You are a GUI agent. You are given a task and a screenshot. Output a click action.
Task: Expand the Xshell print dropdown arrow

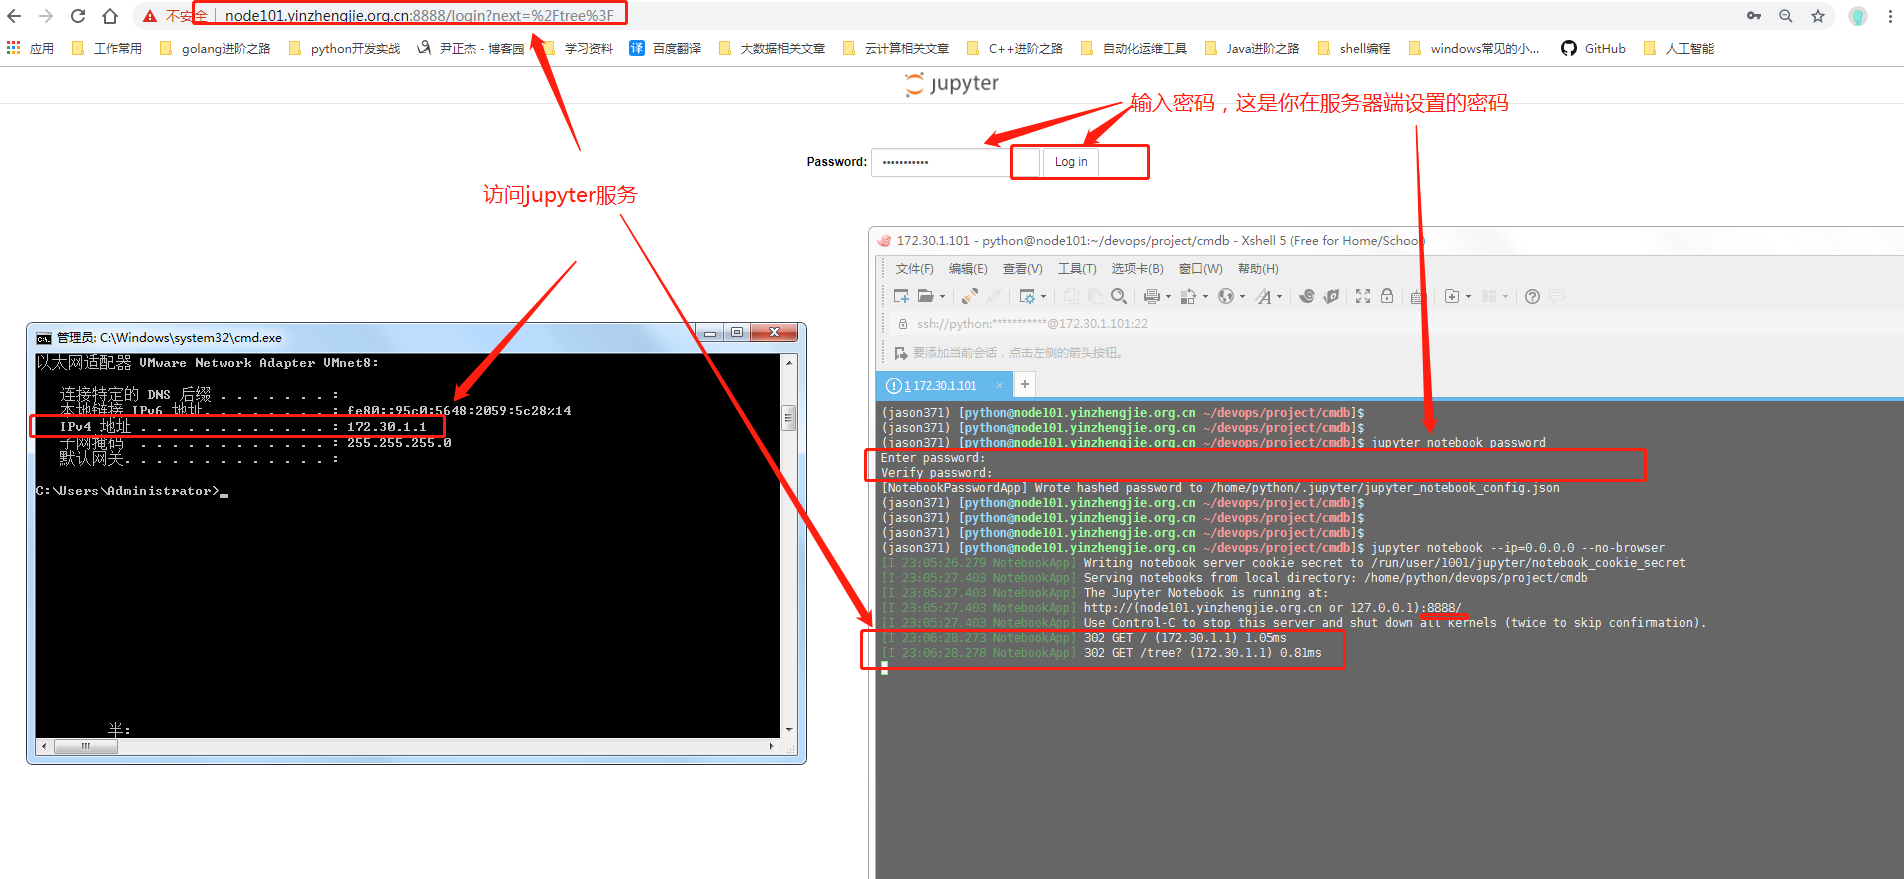(1168, 297)
